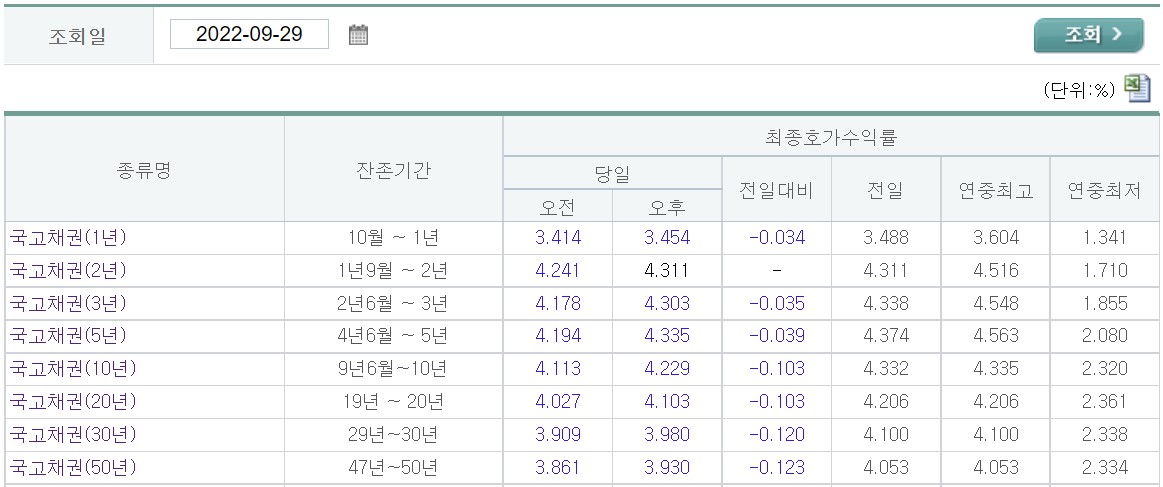This screenshot has width=1163, height=487.
Task: Click the (단위:%) unit label
Action: click(1079, 90)
